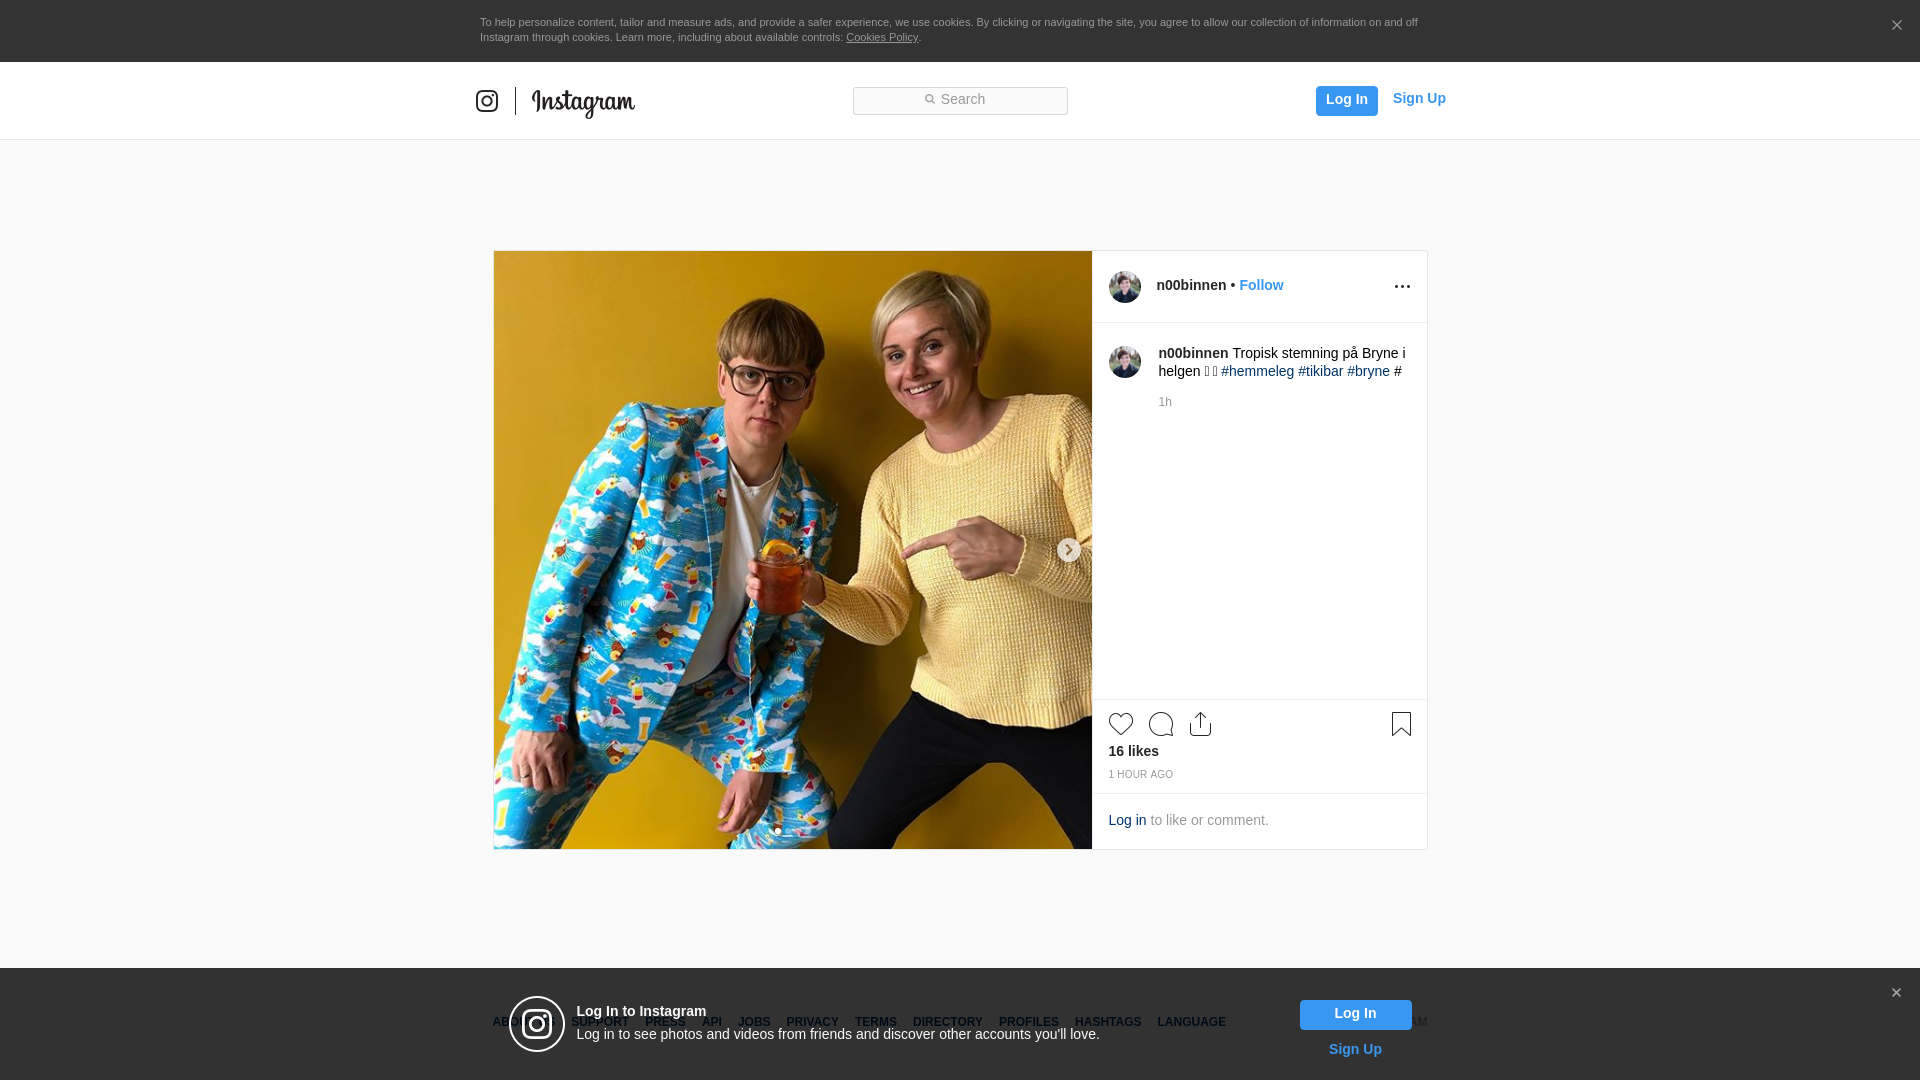Open the #tikibar hashtag
1920x1080 pixels.
[1320, 371]
